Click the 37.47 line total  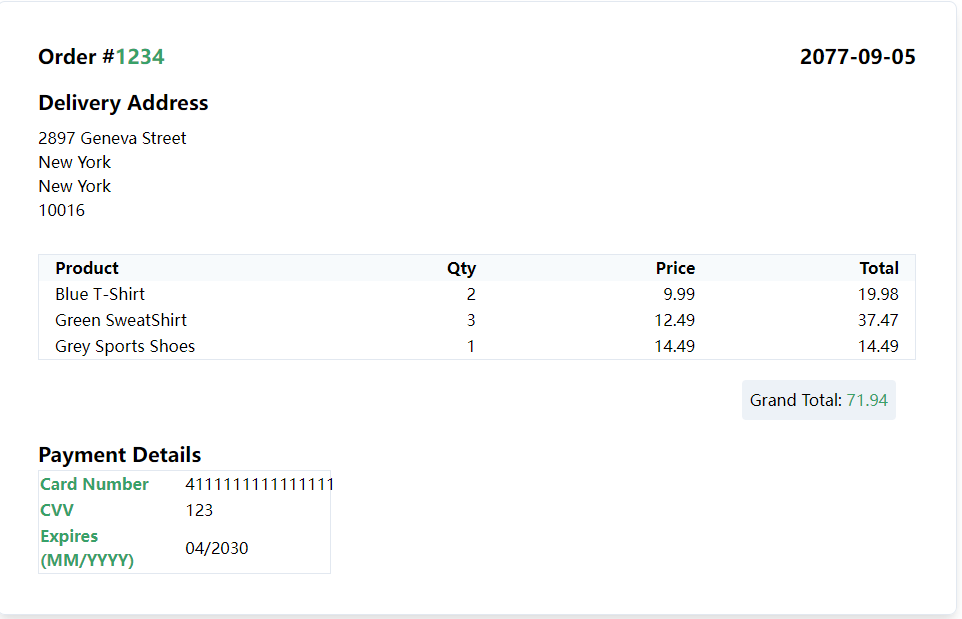coord(878,320)
